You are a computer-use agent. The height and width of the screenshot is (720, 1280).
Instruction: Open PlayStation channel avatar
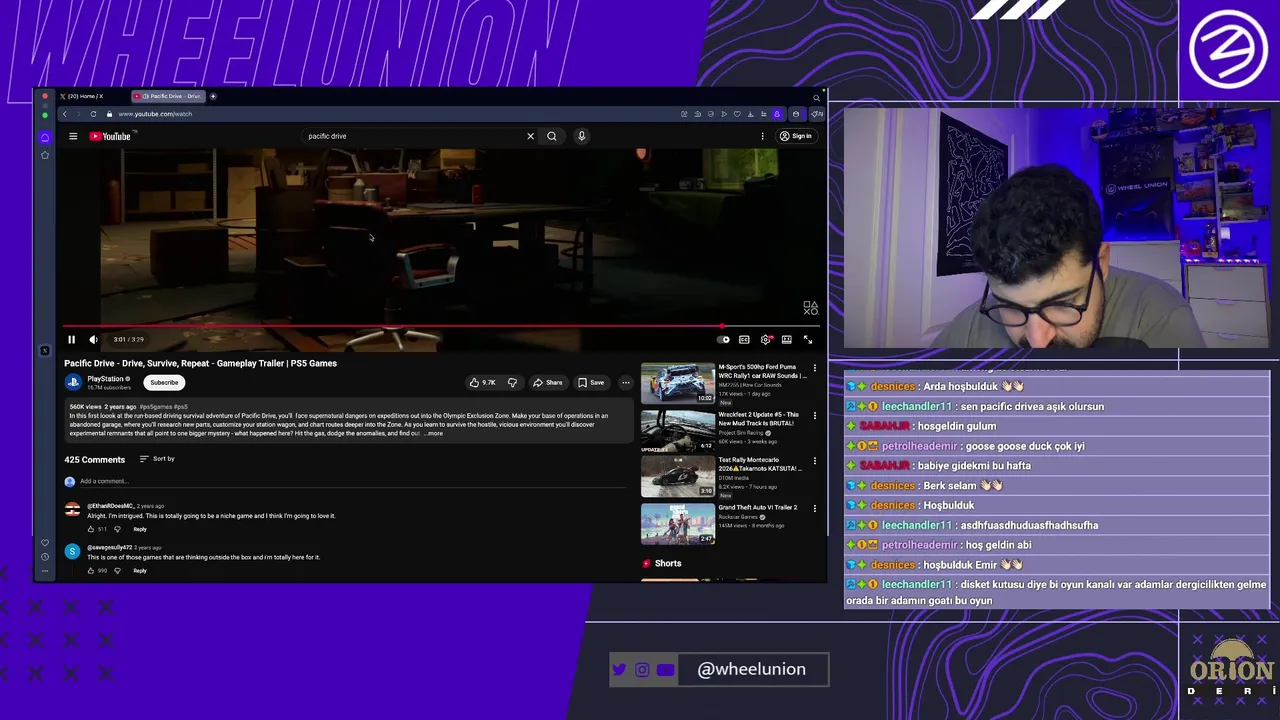[73, 382]
